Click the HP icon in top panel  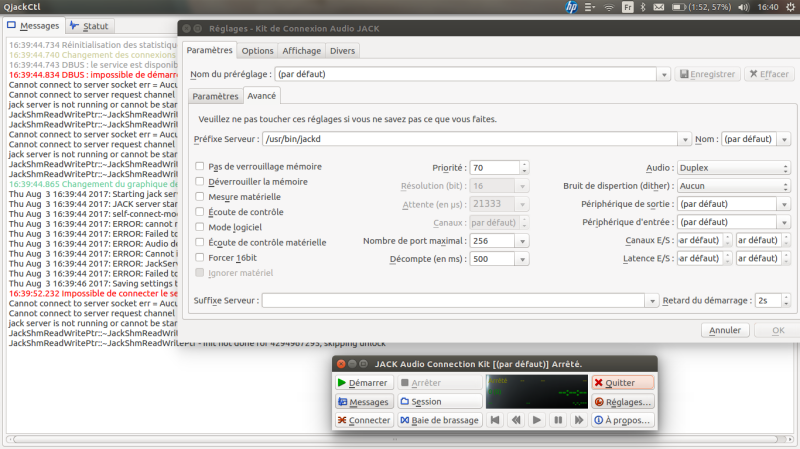pyautogui.click(x=571, y=7)
